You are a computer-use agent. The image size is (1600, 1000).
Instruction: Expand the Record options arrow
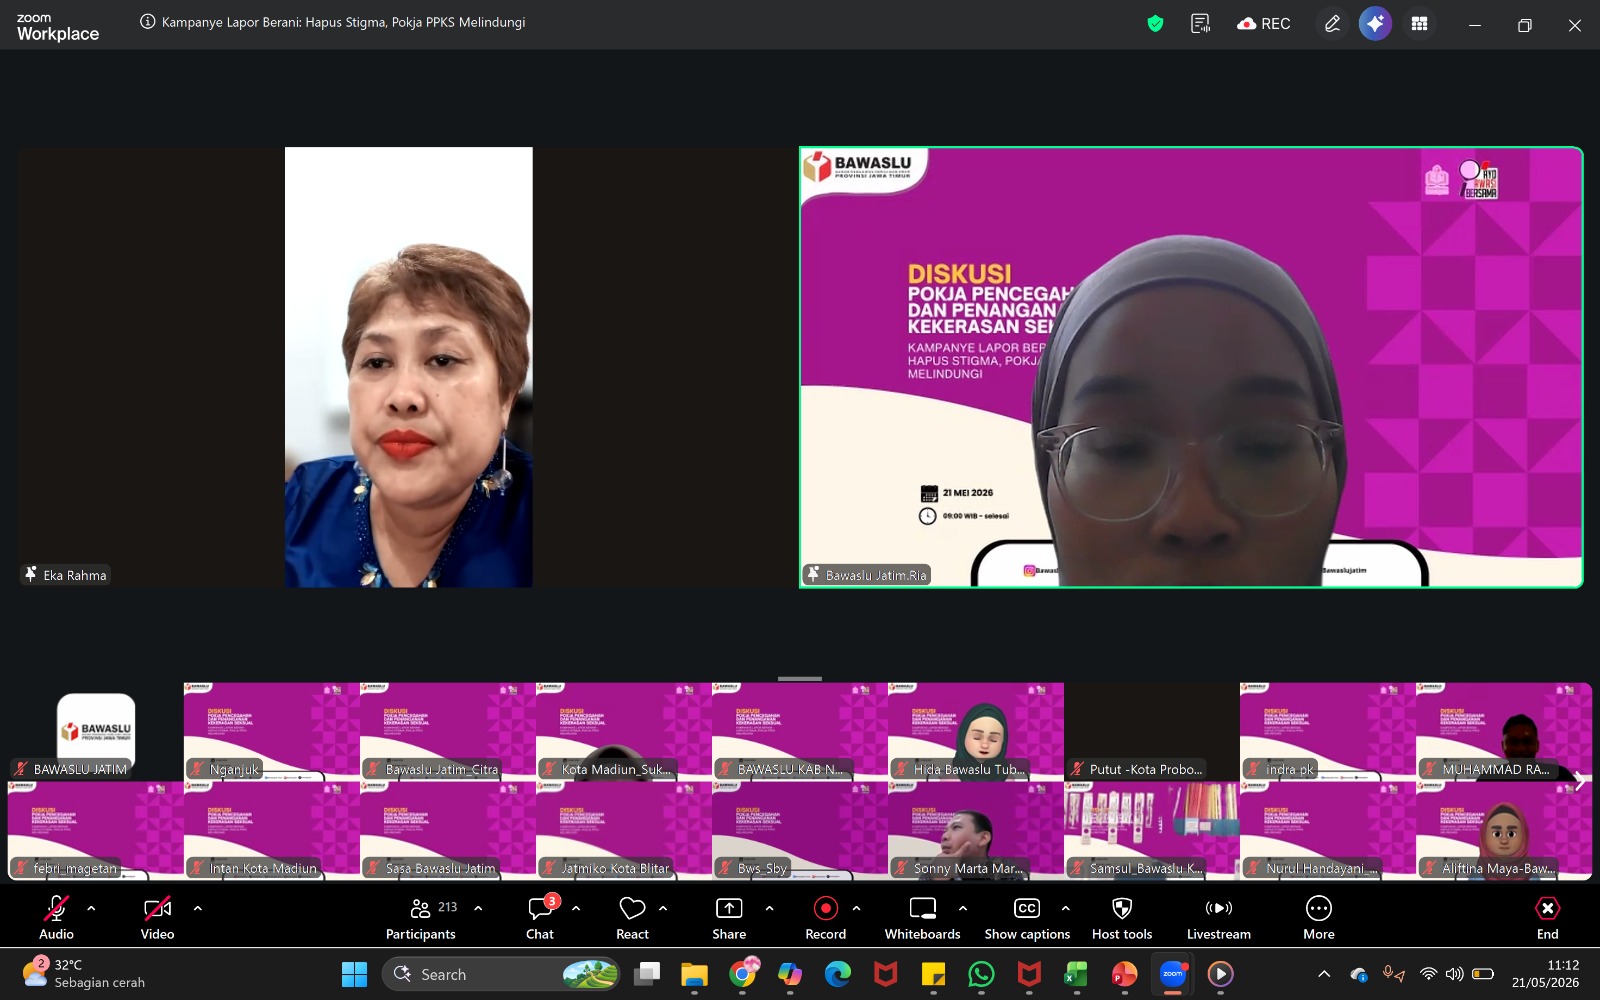coord(856,908)
